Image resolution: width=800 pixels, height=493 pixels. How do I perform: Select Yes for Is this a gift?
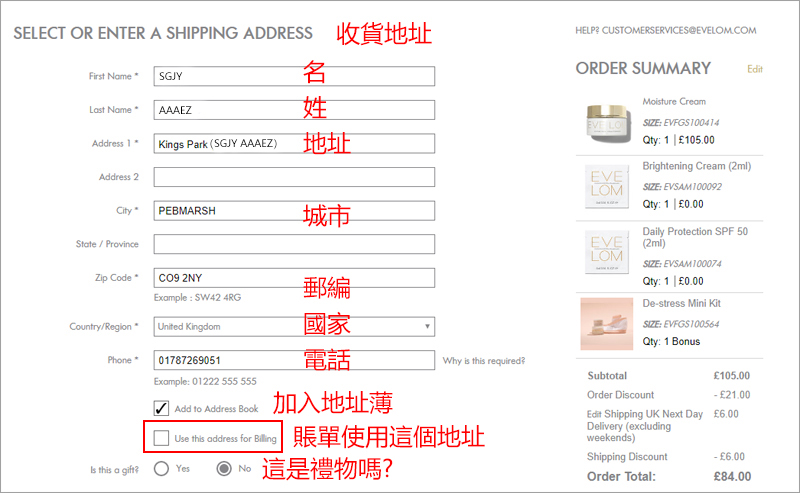click(x=161, y=469)
